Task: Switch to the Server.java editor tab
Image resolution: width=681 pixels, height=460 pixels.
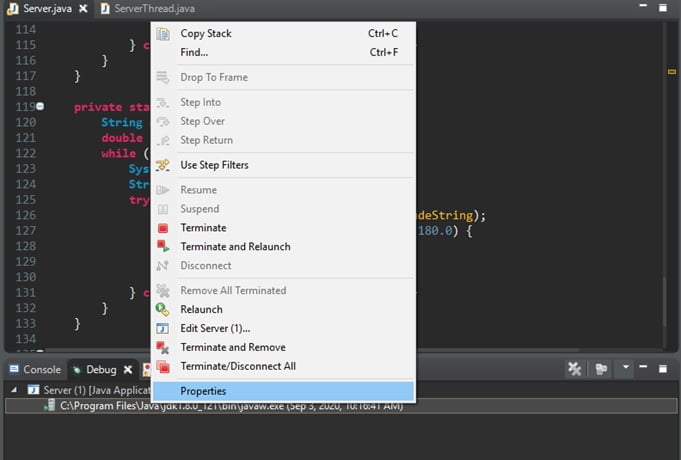Action: (x=47, y=8)
